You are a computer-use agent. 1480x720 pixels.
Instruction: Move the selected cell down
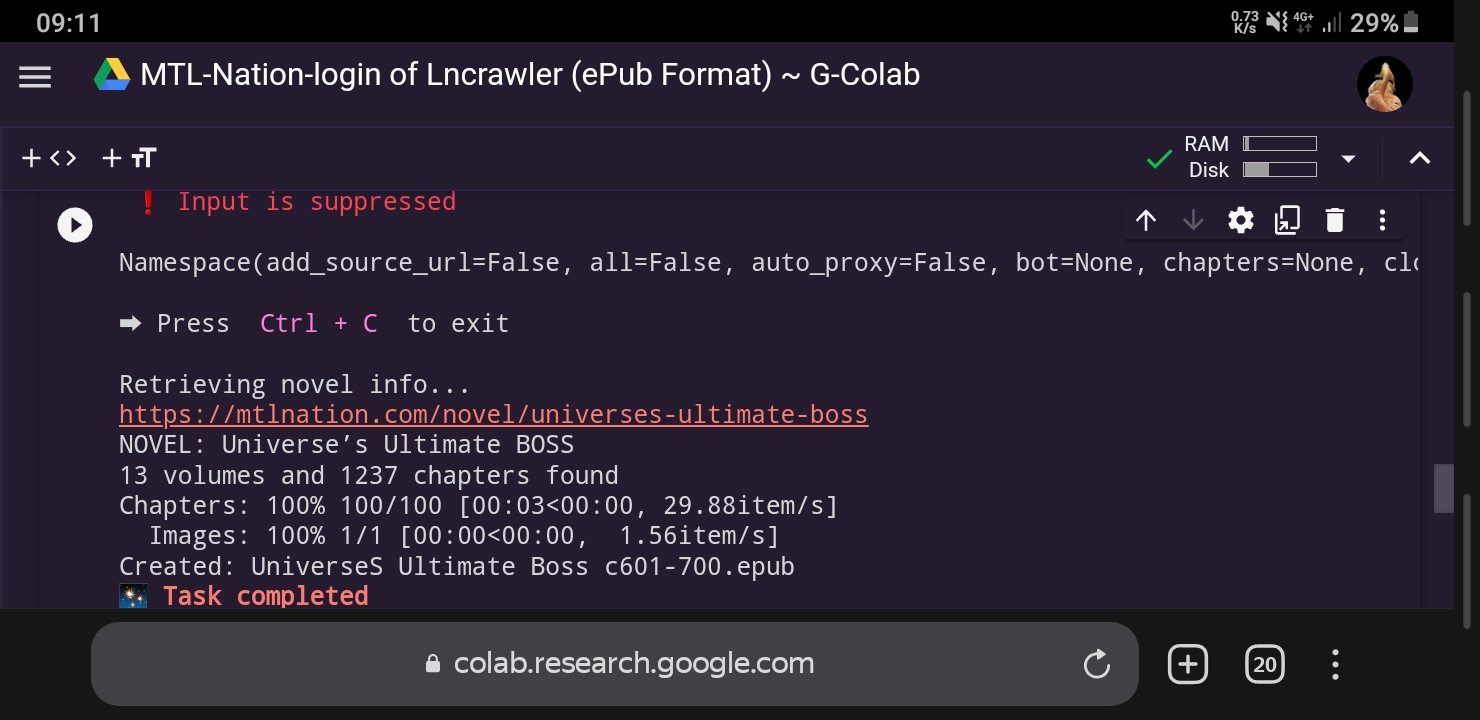[x=1193, y=220]
